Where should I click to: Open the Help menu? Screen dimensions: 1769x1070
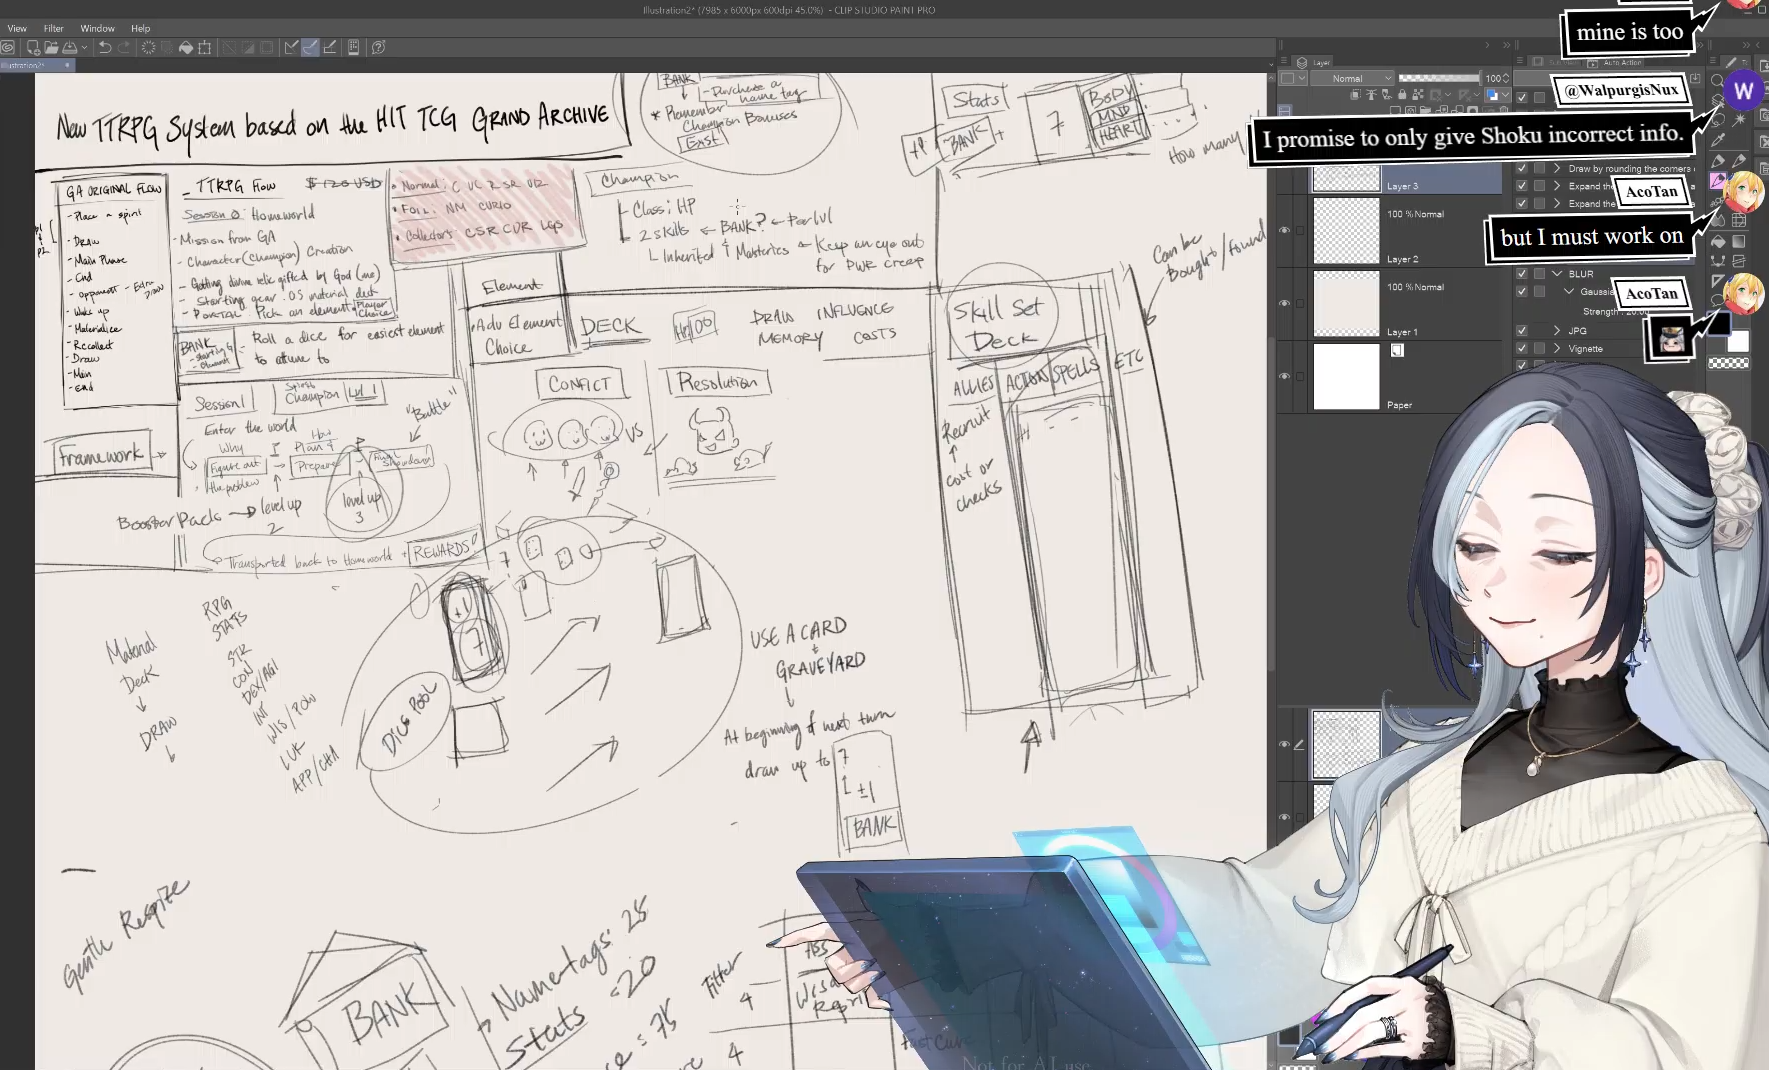(x=141, y=28)
